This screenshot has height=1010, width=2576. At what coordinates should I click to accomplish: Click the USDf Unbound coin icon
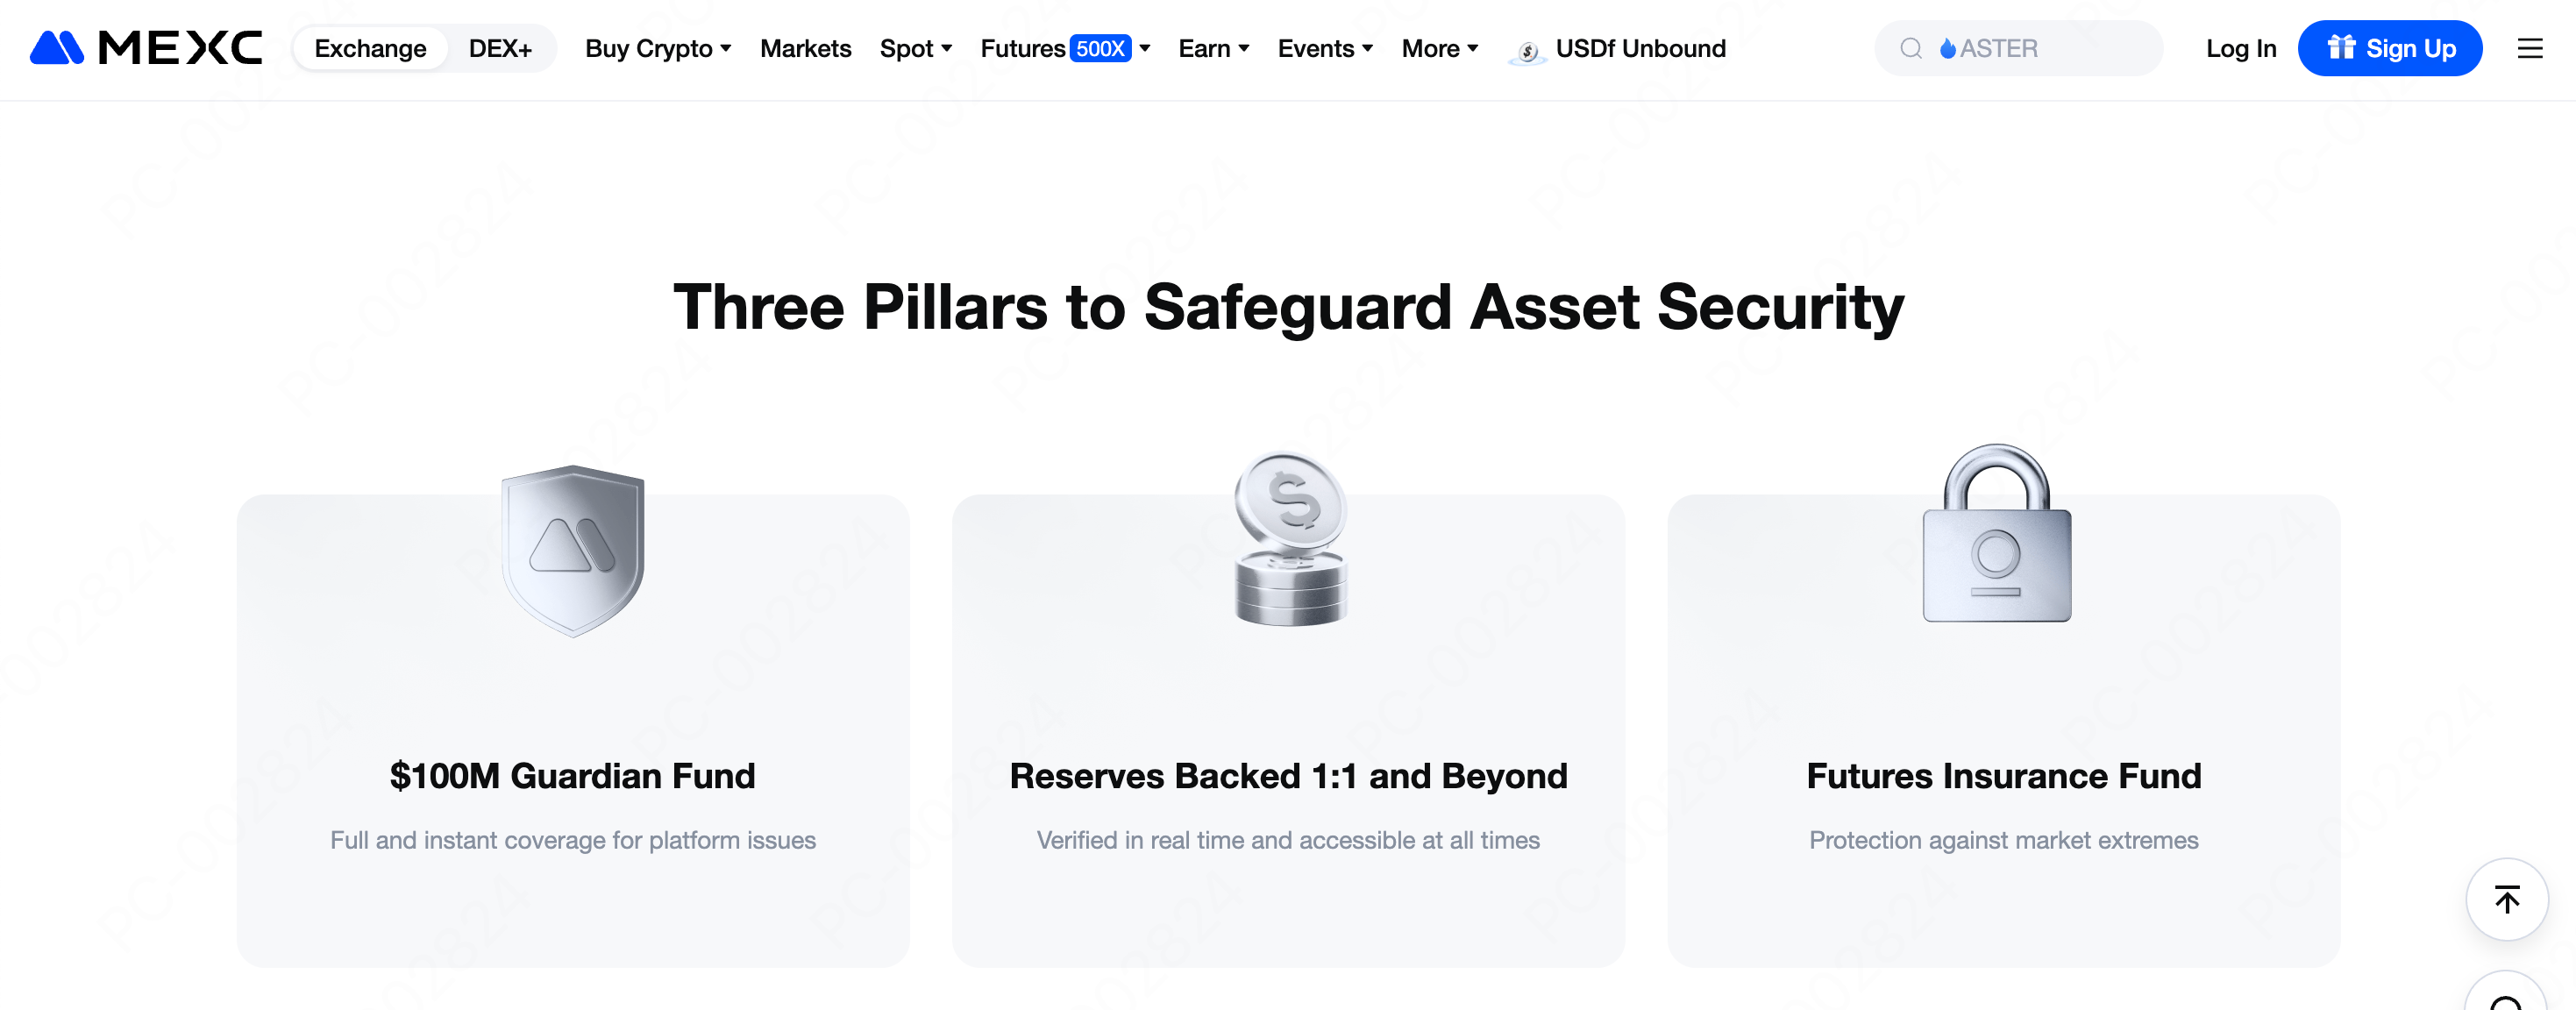point(1527,50)
